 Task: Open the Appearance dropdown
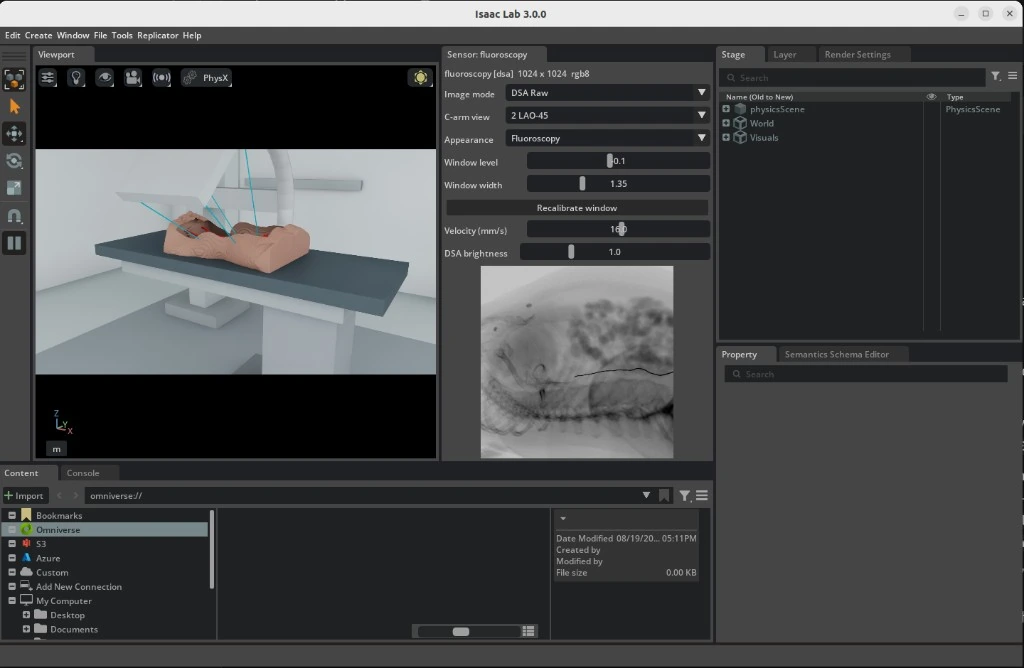tap(607, 138)
